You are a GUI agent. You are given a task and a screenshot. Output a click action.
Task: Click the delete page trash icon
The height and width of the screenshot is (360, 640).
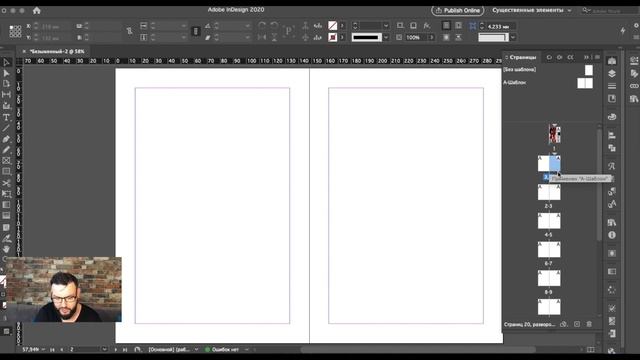(589, 324)
